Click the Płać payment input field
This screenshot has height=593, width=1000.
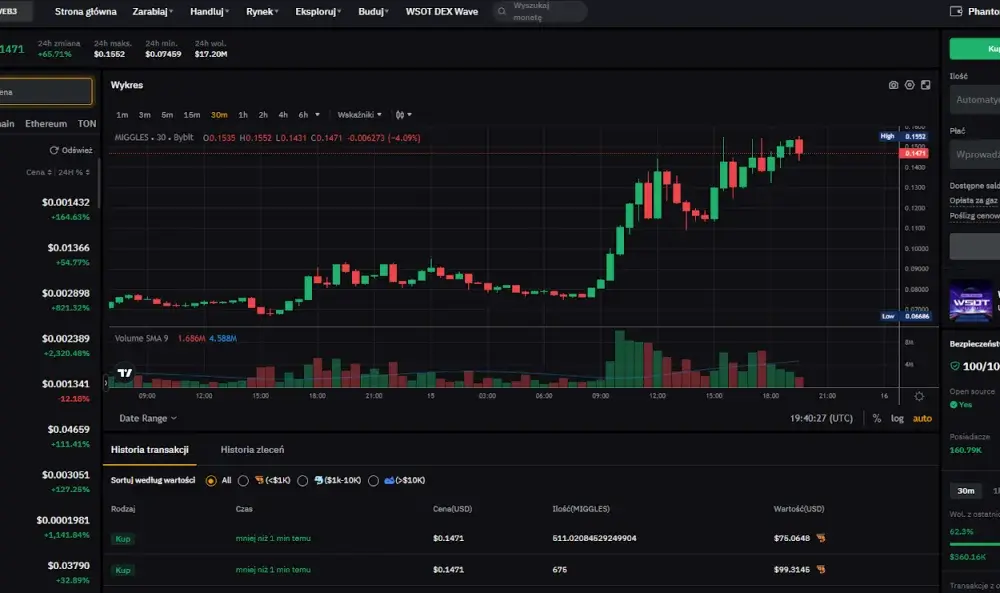click(x=974, y=154)
